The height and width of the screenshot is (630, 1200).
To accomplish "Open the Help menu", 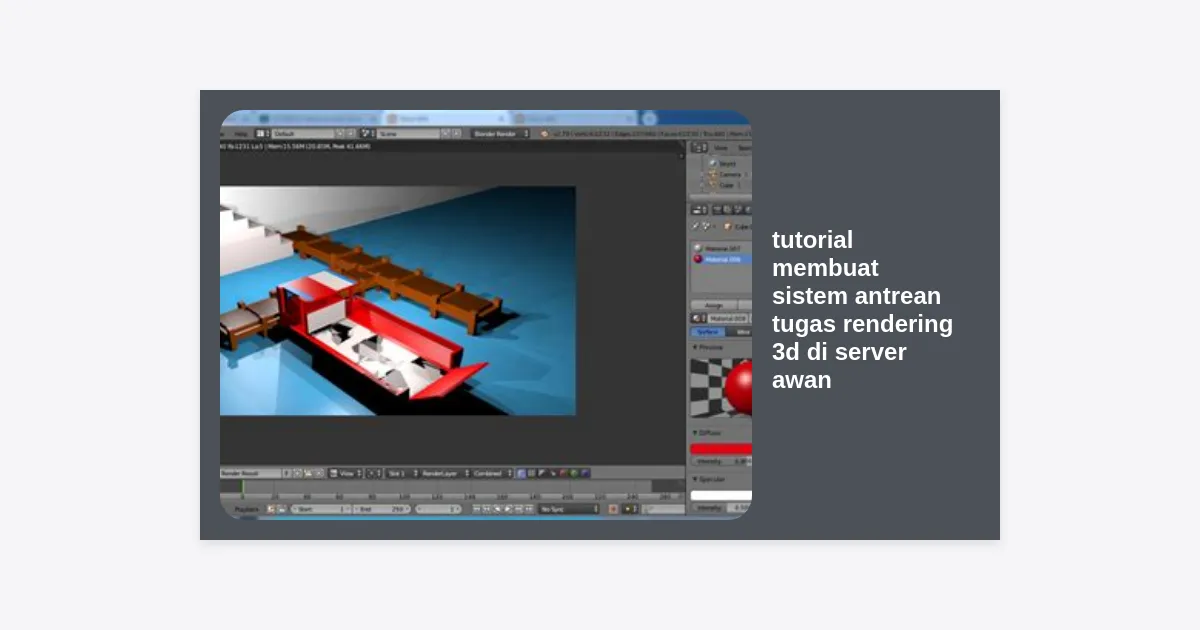I will [x=240, y=133].
